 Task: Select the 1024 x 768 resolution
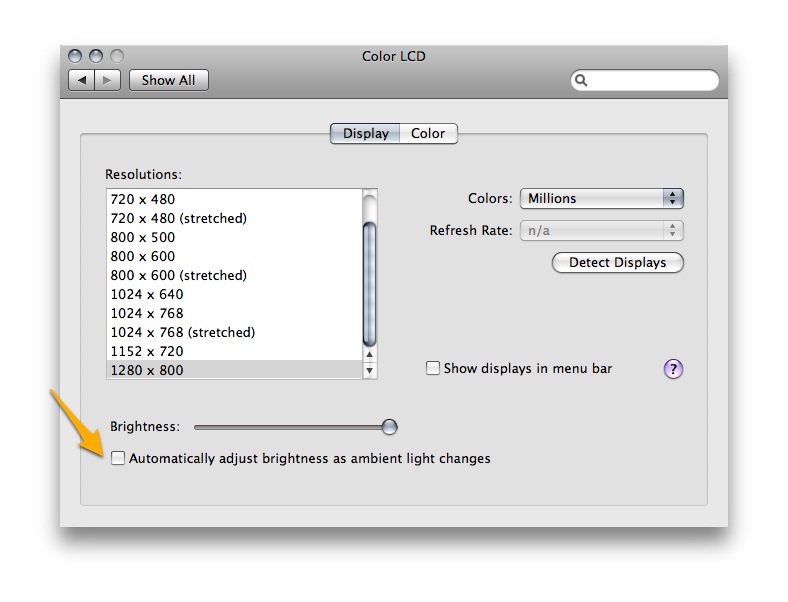[x=234, y=313]
